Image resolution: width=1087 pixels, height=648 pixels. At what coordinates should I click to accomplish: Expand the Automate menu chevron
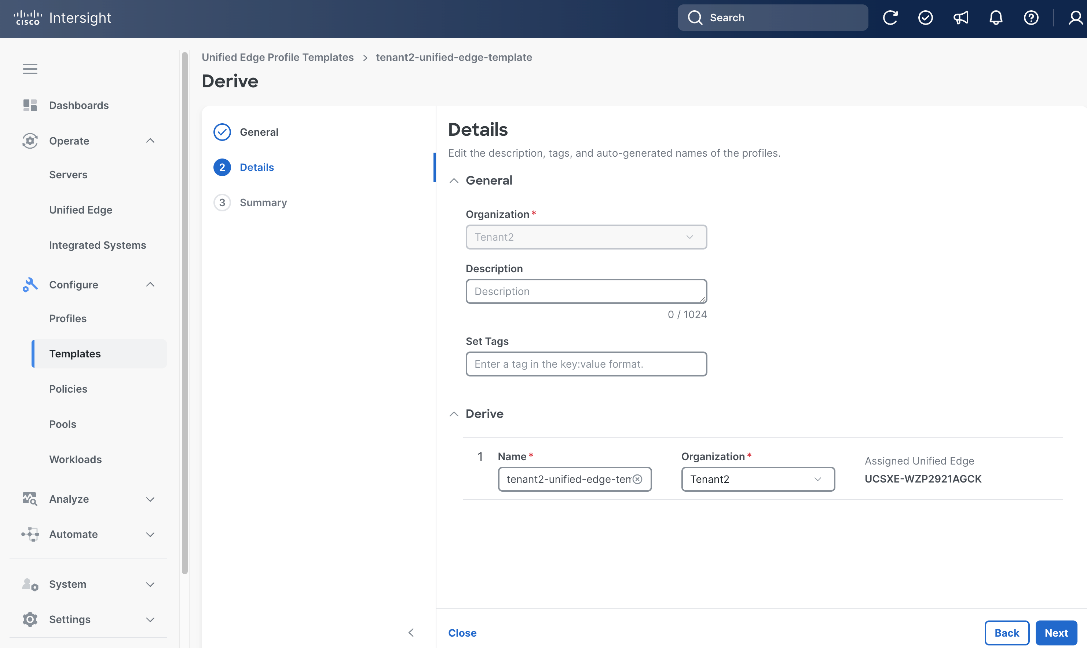pyautogui.click(x=150, y=534)
